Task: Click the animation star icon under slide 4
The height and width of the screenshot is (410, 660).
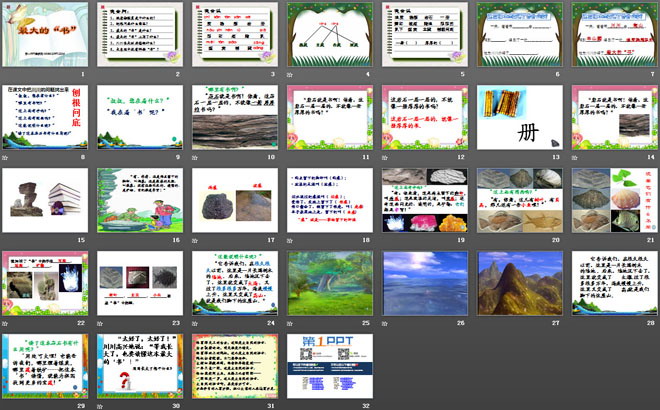Action: (x=290, y=74)
